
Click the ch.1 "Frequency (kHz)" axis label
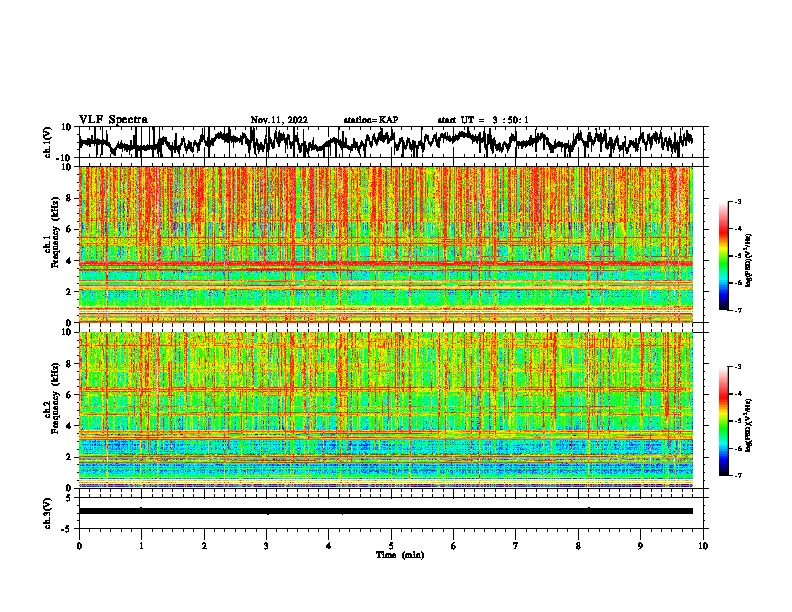pyautogui.click(x=55, y=233)
